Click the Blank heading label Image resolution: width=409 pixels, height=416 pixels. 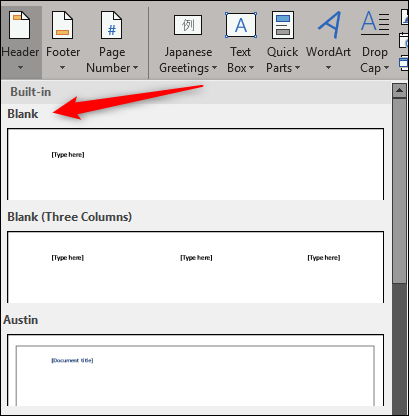(x=23, y=114)
